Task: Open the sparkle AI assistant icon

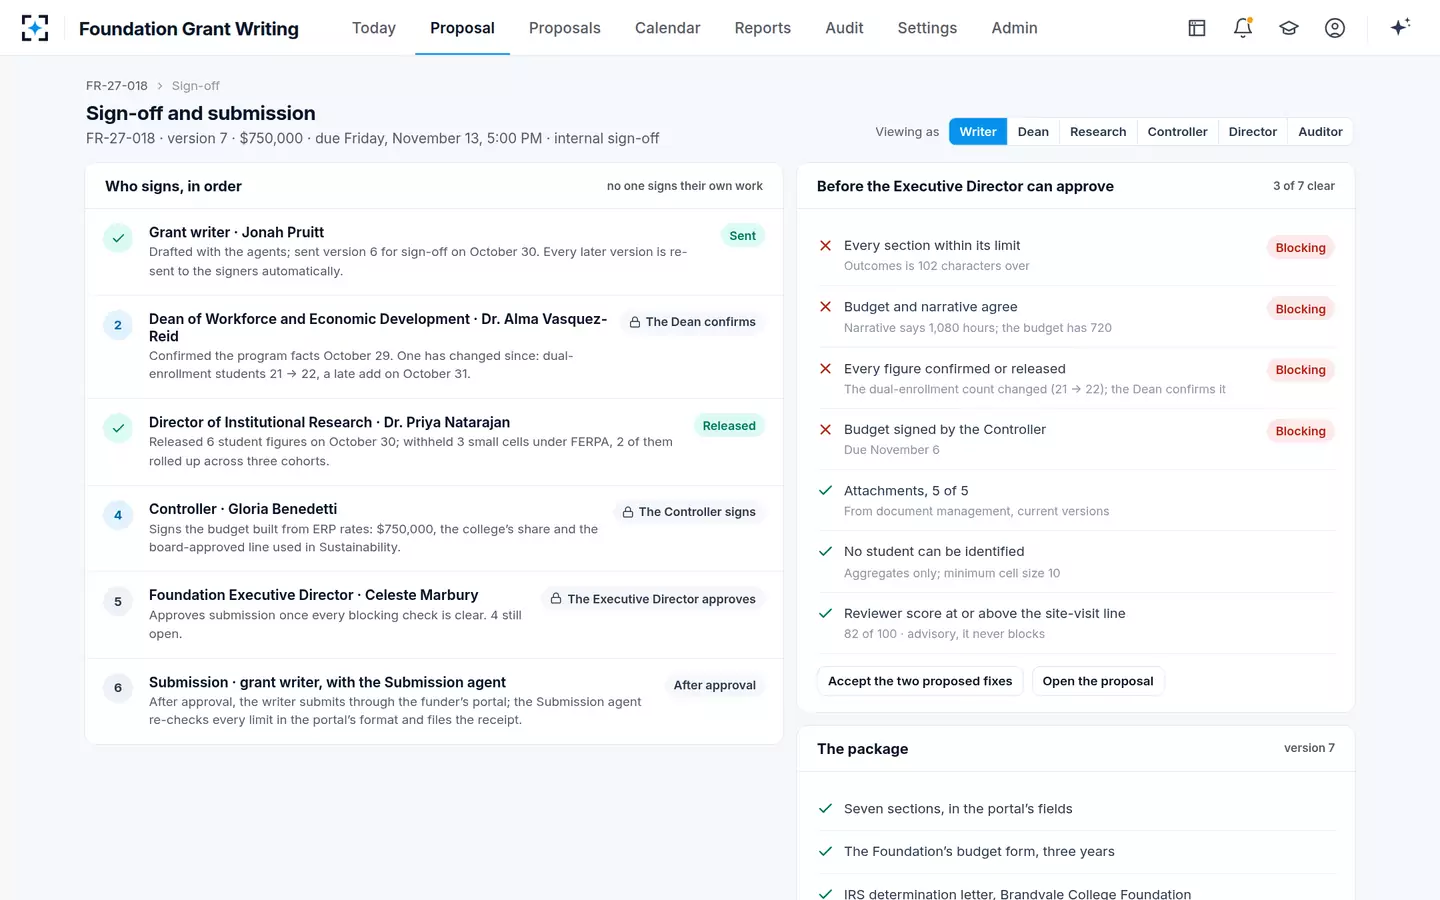Action: tap(1400, 27)
